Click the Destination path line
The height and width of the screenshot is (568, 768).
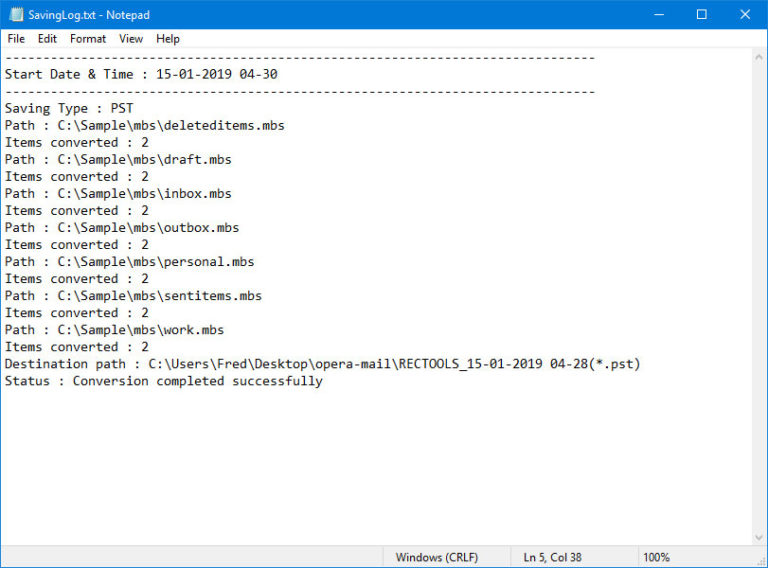tap(322, 364)
